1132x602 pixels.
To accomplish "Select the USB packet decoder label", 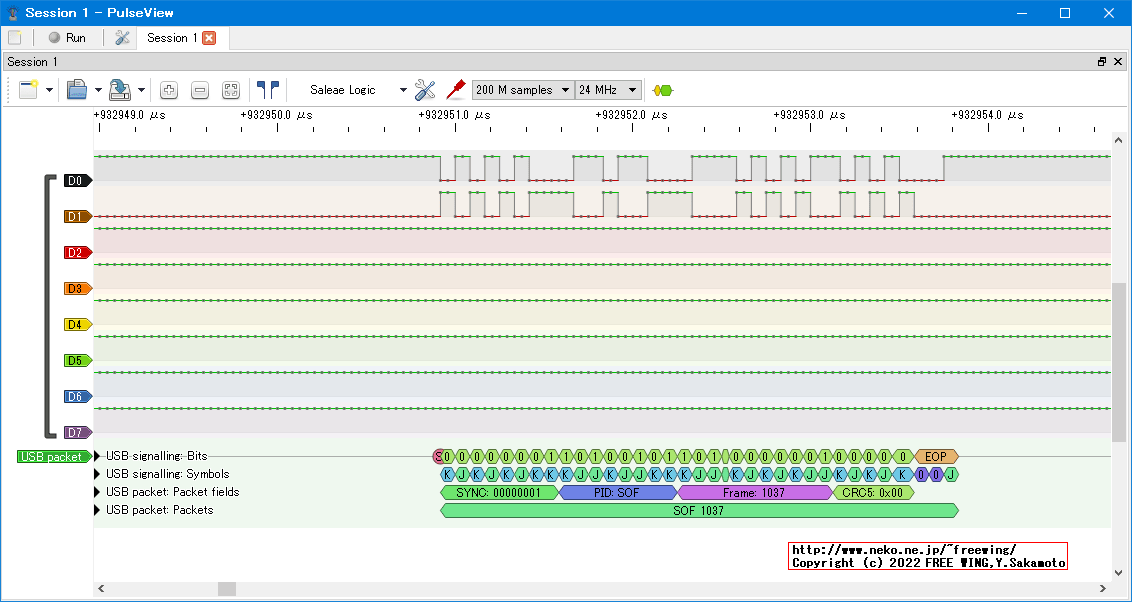I will (52, 457).
